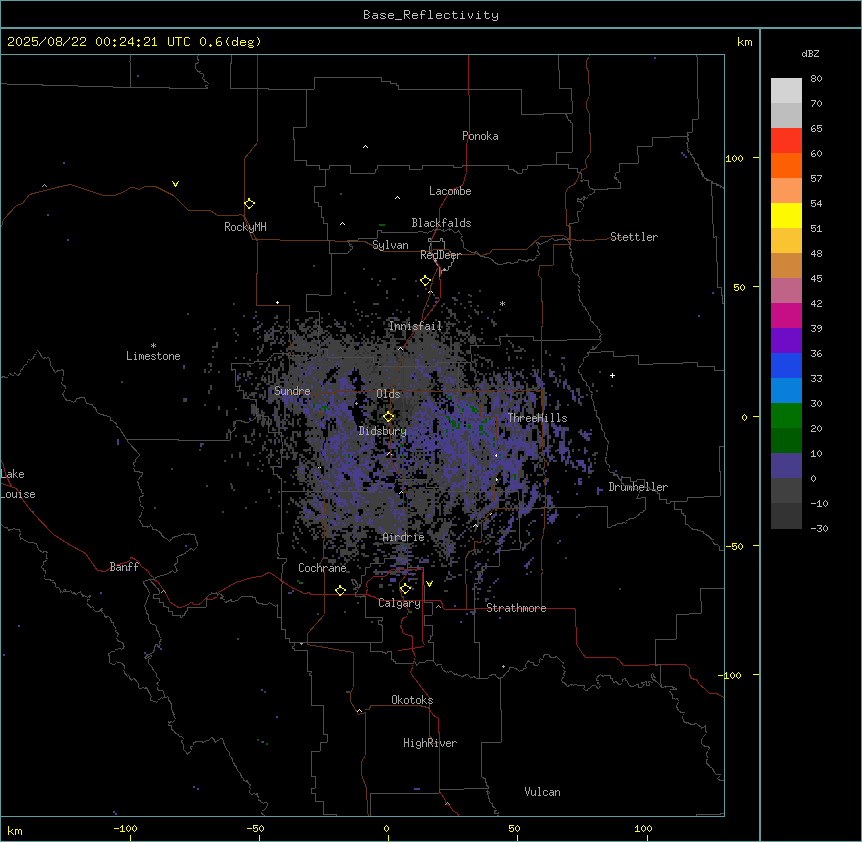This screenshot has width=862, height=842.
Task: Select the Sundre label
Action: tap(292, 391)
